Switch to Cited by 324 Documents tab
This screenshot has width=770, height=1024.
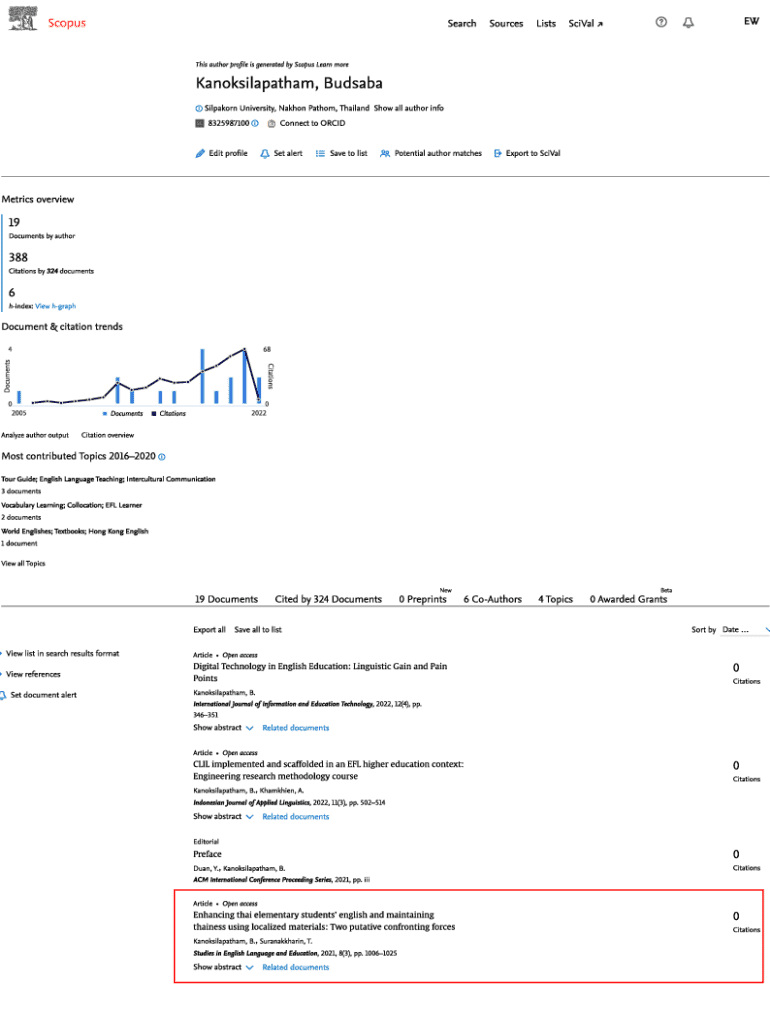coord(328,599)
